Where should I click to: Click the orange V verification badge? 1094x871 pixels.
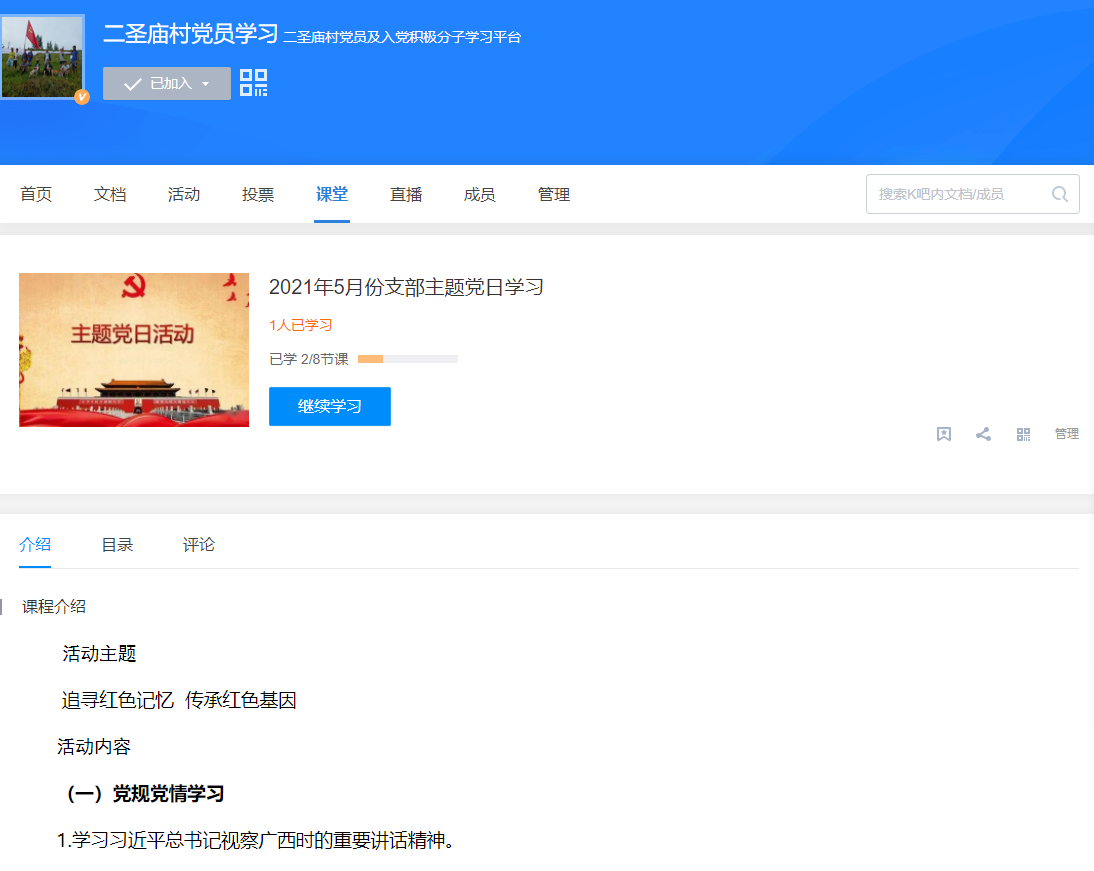point(82,97)
